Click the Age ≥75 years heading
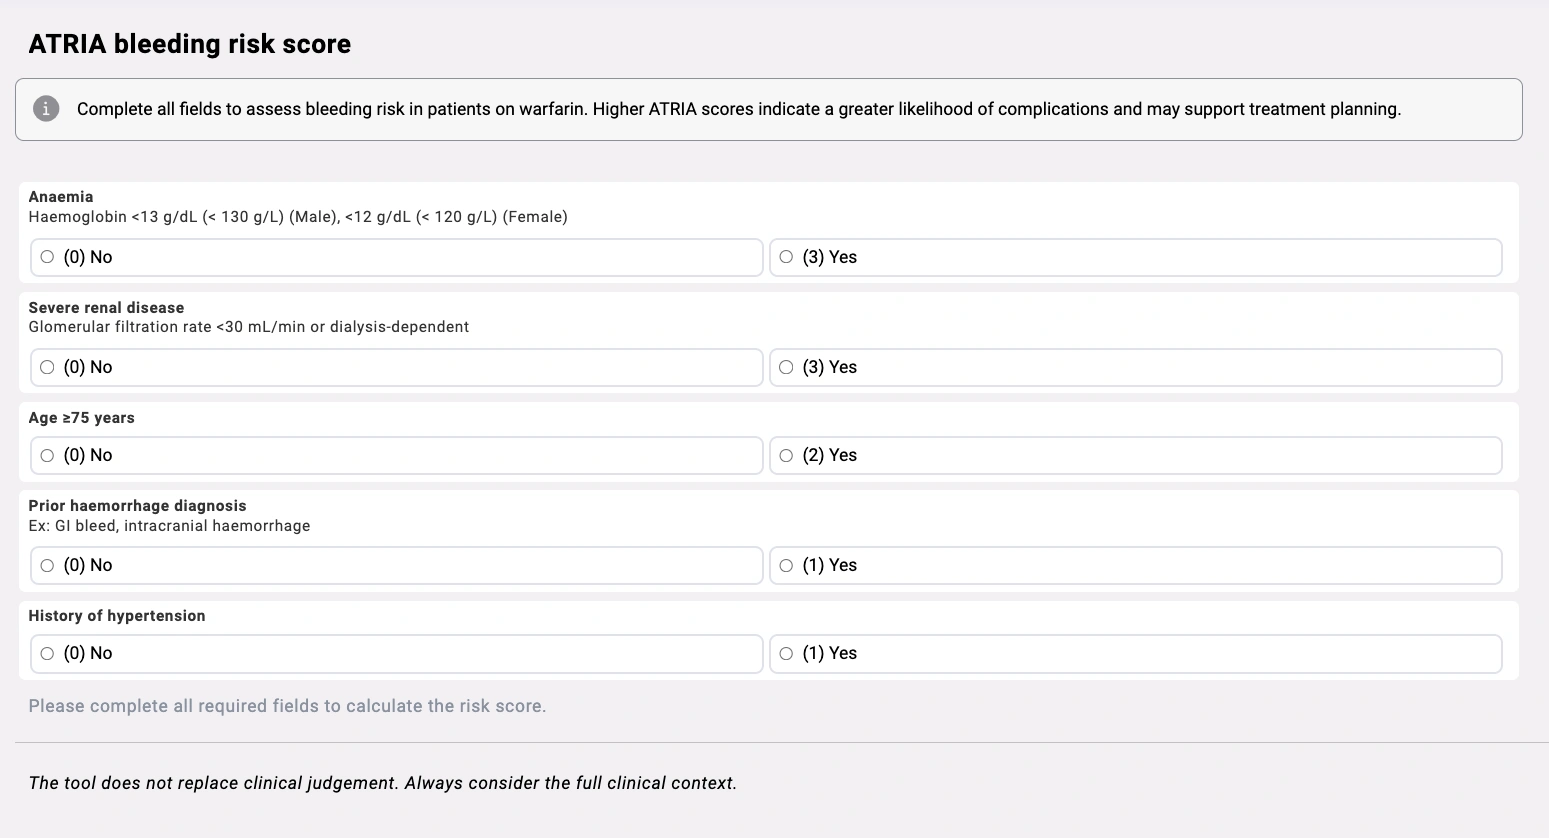 tap(82, 417)
